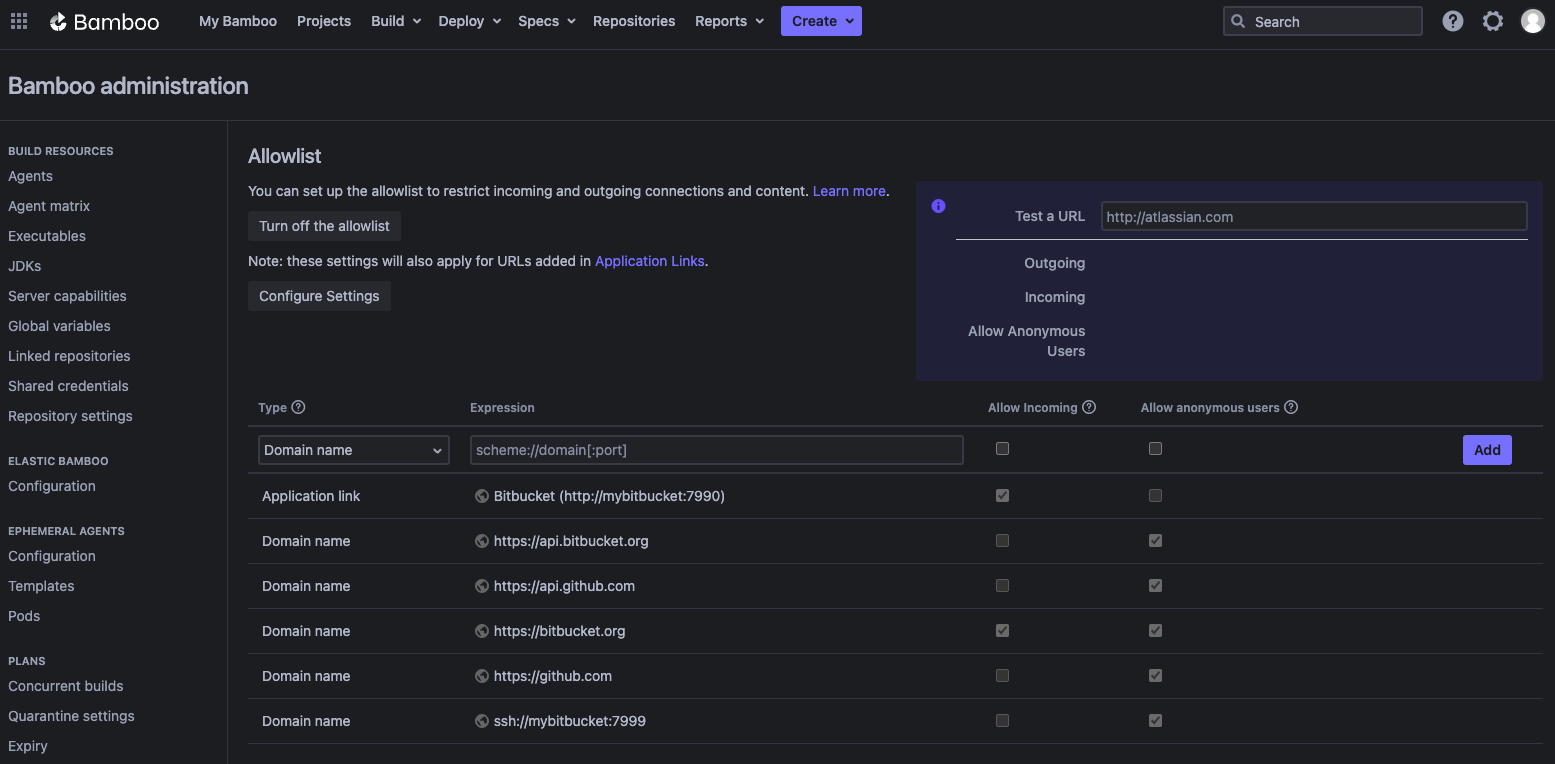Open the Create dropdown button
Viewport: 1555px width, 764px height.
[821, 21]
